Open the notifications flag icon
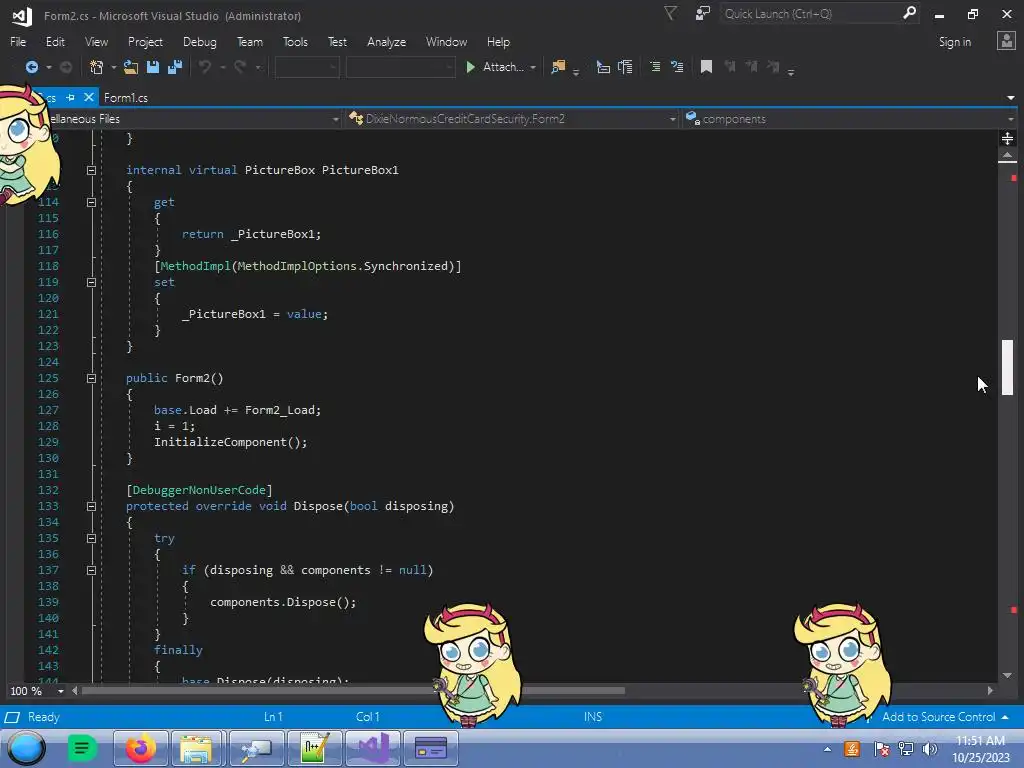Image resolution: width=1024 pixels, height=768 pixels. tap(670, 14)
